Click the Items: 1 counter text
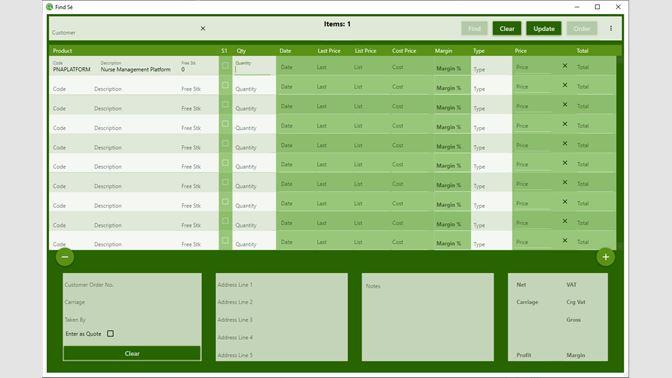This screenshot has width=672, height=378. [337, 24]
